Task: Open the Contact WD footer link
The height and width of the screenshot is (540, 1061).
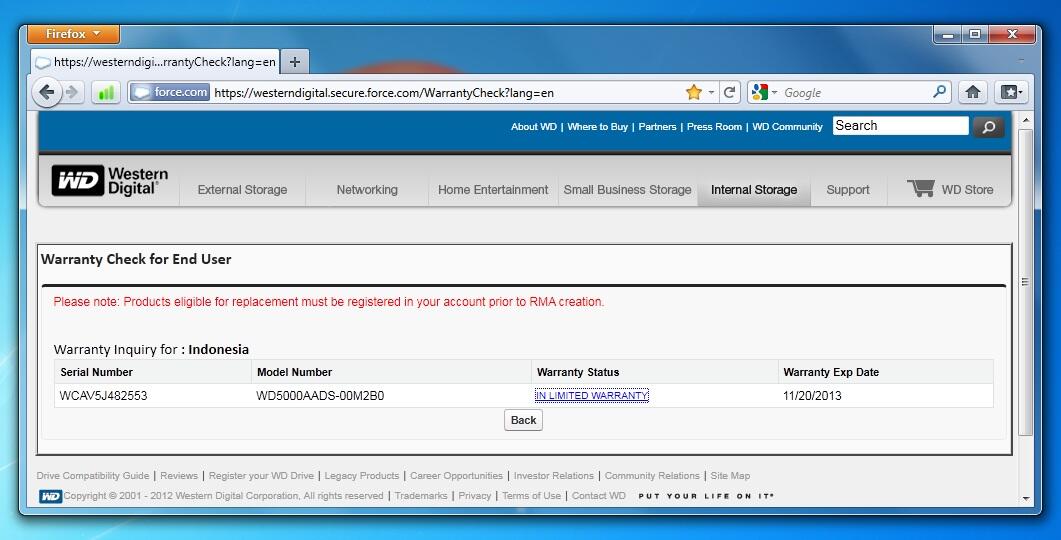Action: click(598, 496)
